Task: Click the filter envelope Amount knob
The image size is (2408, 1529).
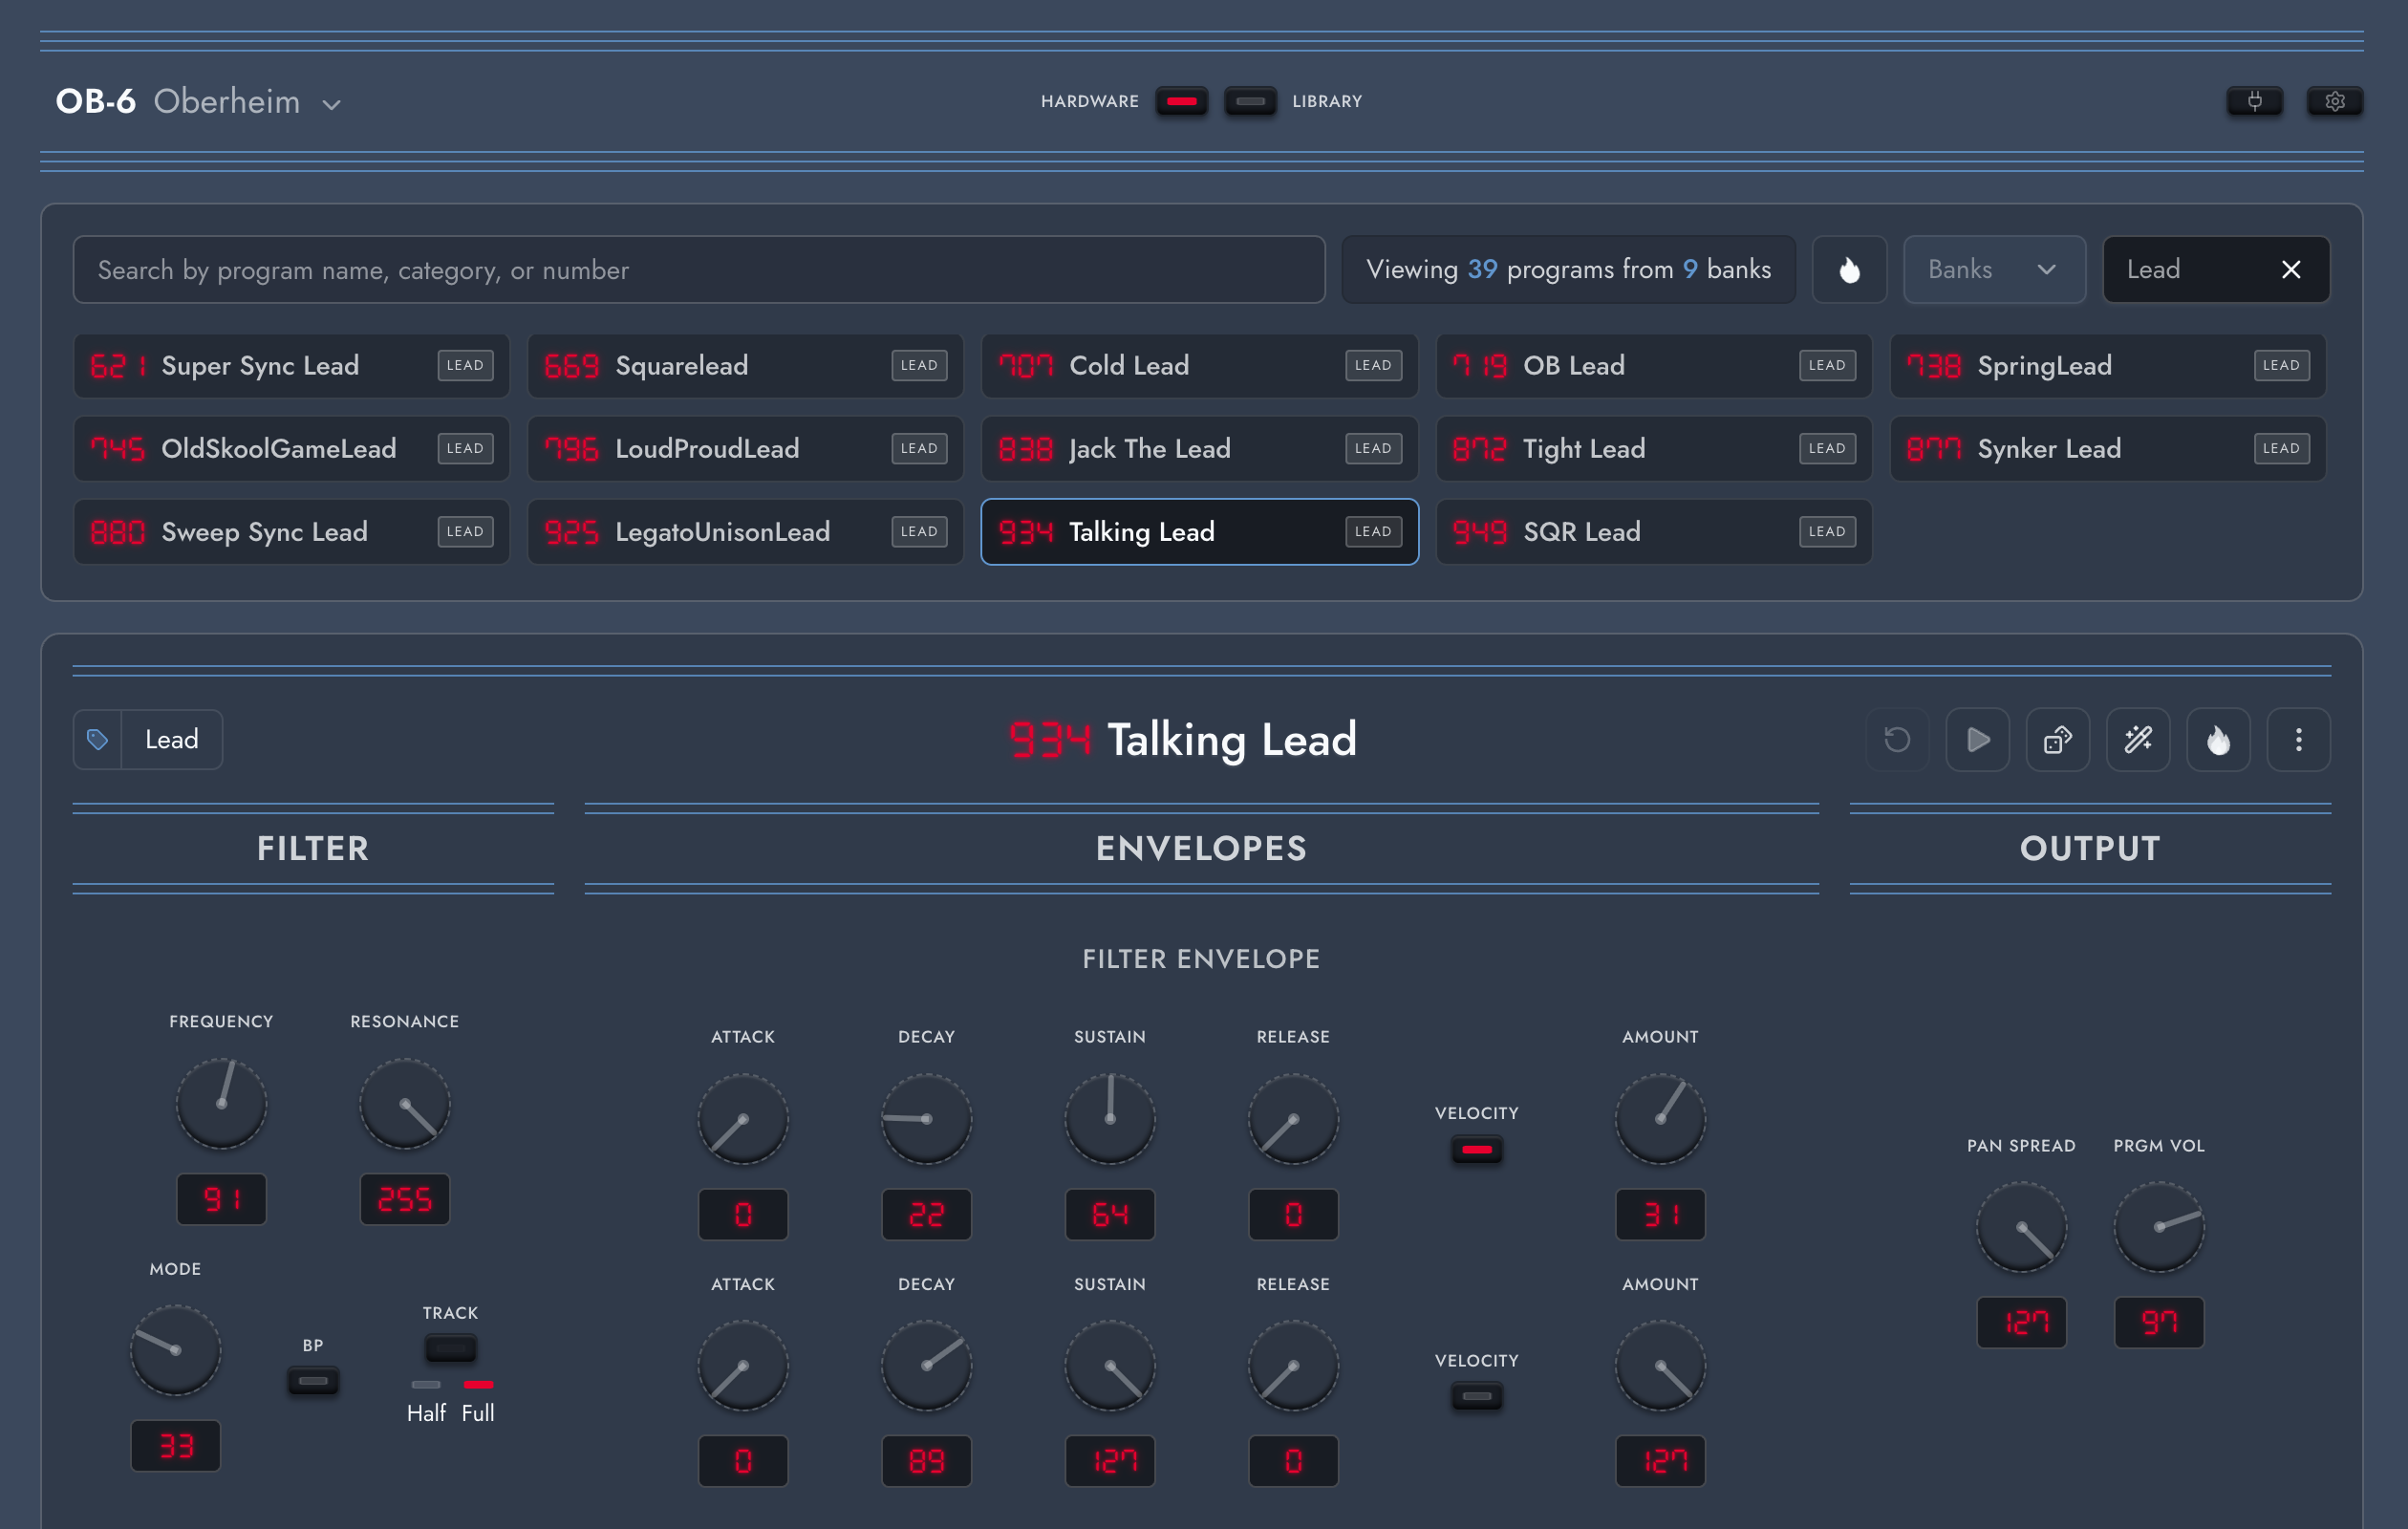Action: point(1660,1118)
